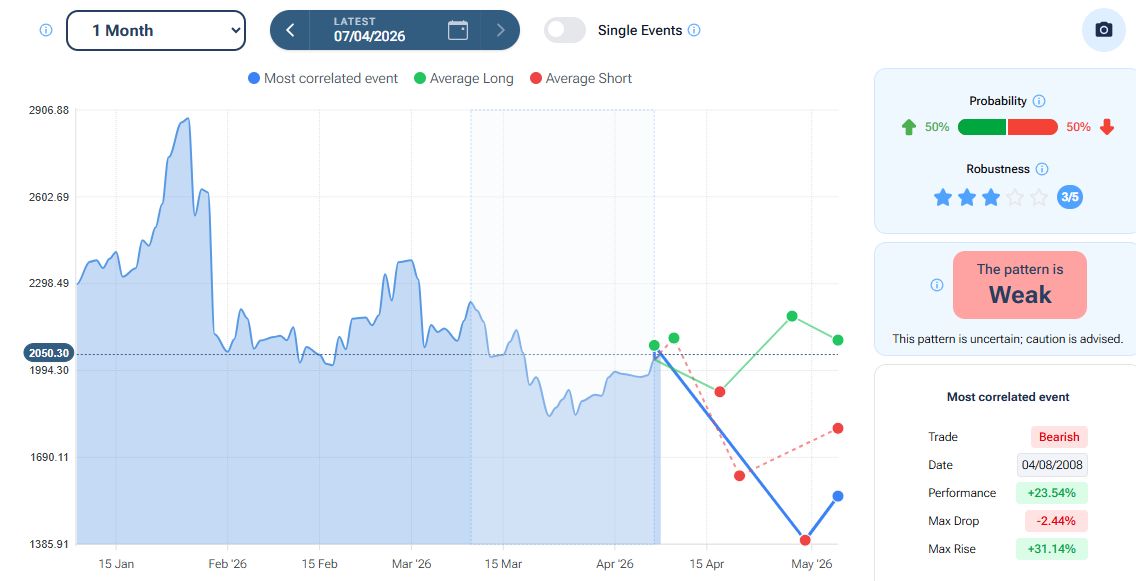Click info icon next to Single Events
Screen dimensions: 1136x581
pos(695,30)
